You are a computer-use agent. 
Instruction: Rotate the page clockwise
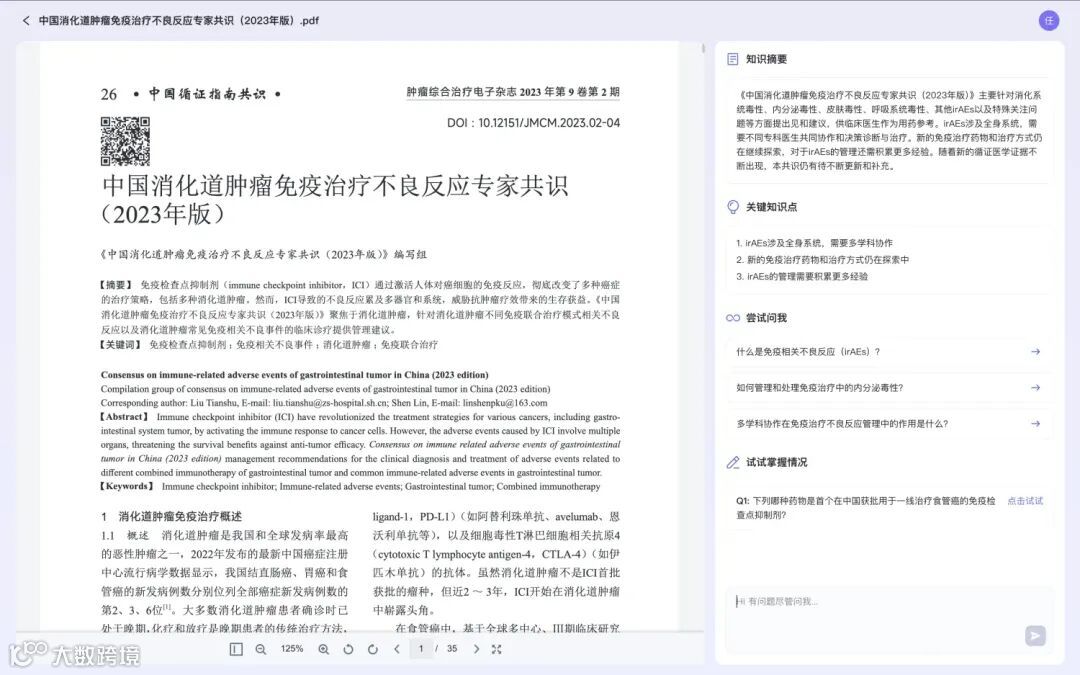(x=373, y=649)
